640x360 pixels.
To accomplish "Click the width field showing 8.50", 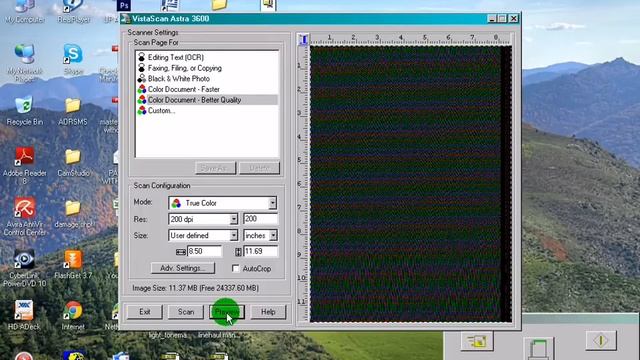I will click(204, 251).
